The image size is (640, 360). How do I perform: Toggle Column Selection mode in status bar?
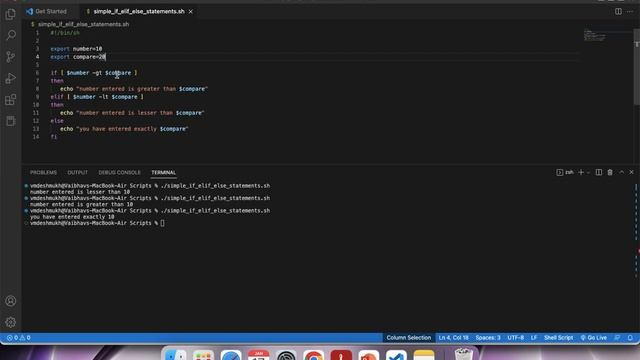(x=409, y=338)
